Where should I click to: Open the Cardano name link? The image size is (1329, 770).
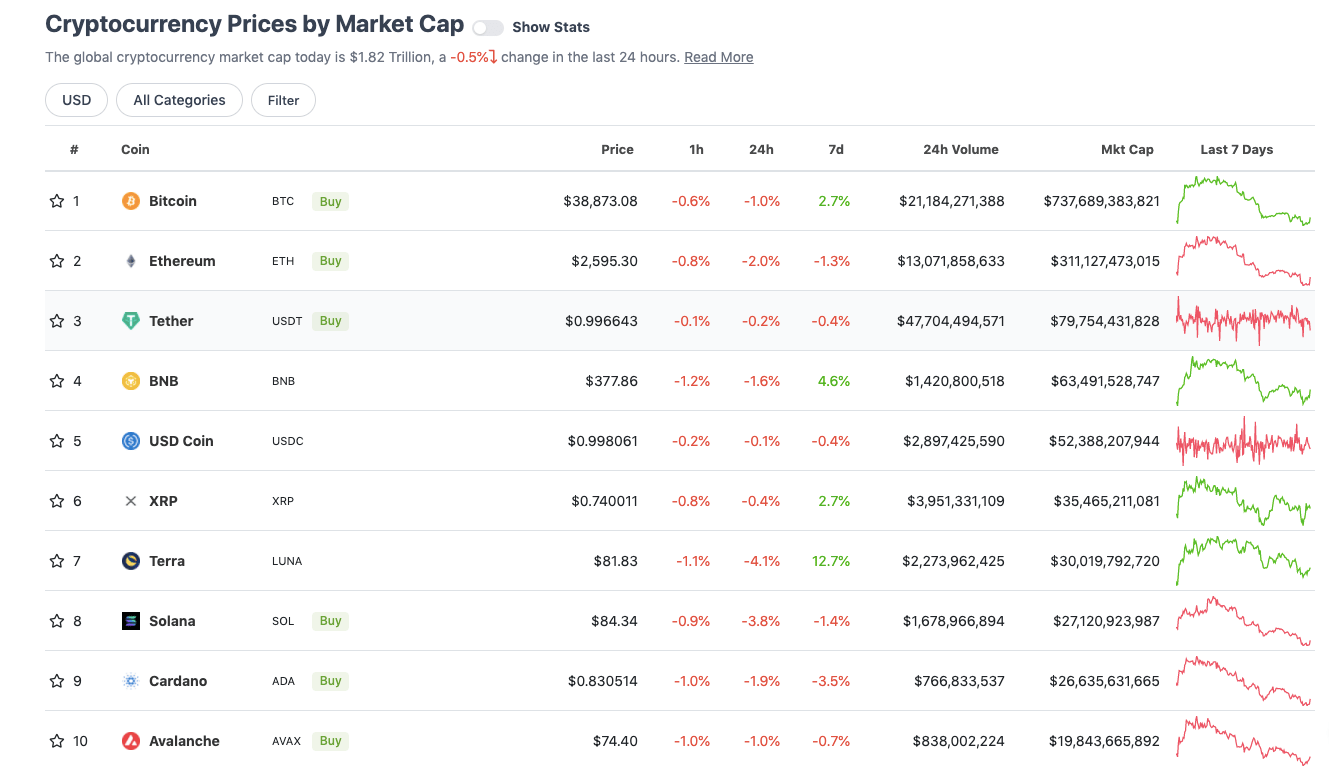tap(178, 681)
